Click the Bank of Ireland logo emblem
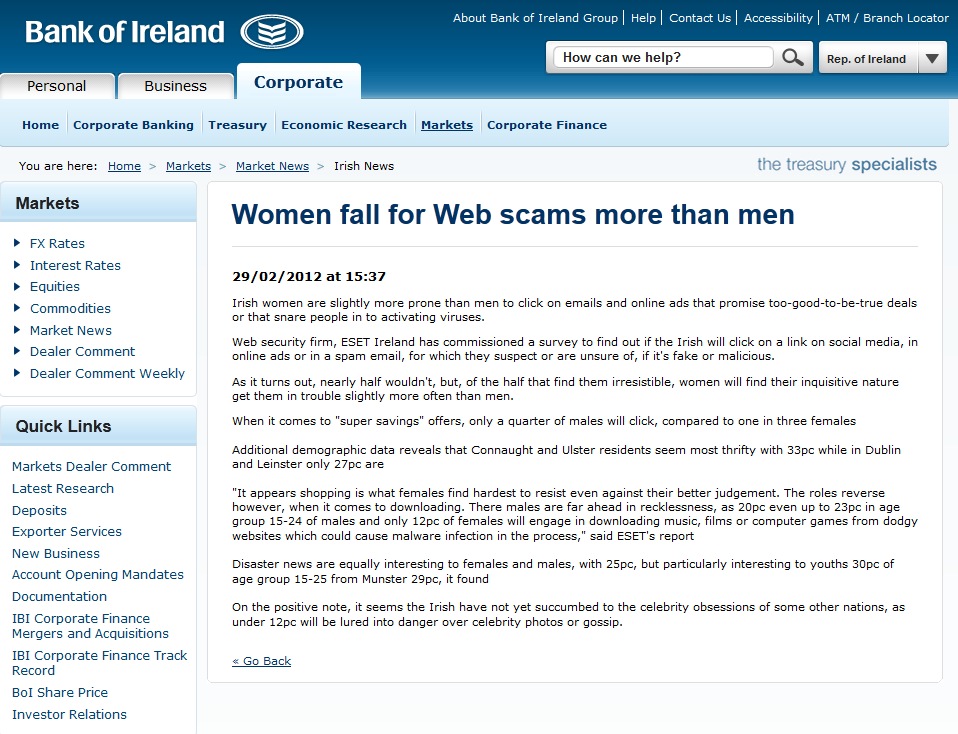 click(x=271, y=32)
